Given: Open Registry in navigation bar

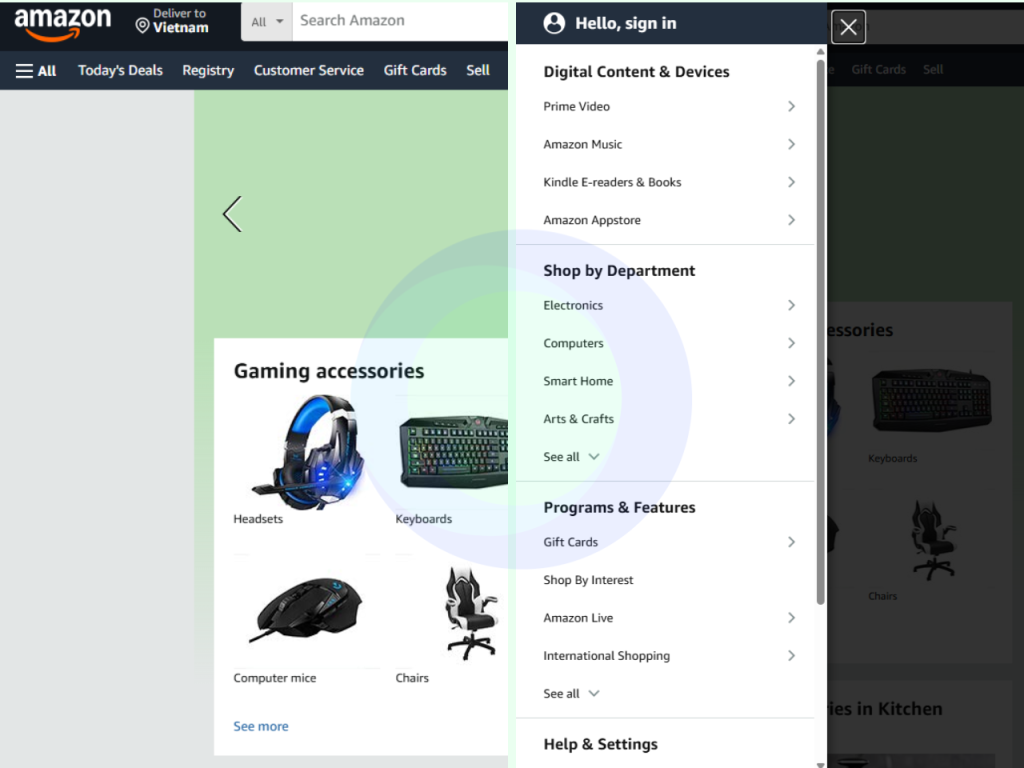Looking at the screenshot, I should coord(208,71).
